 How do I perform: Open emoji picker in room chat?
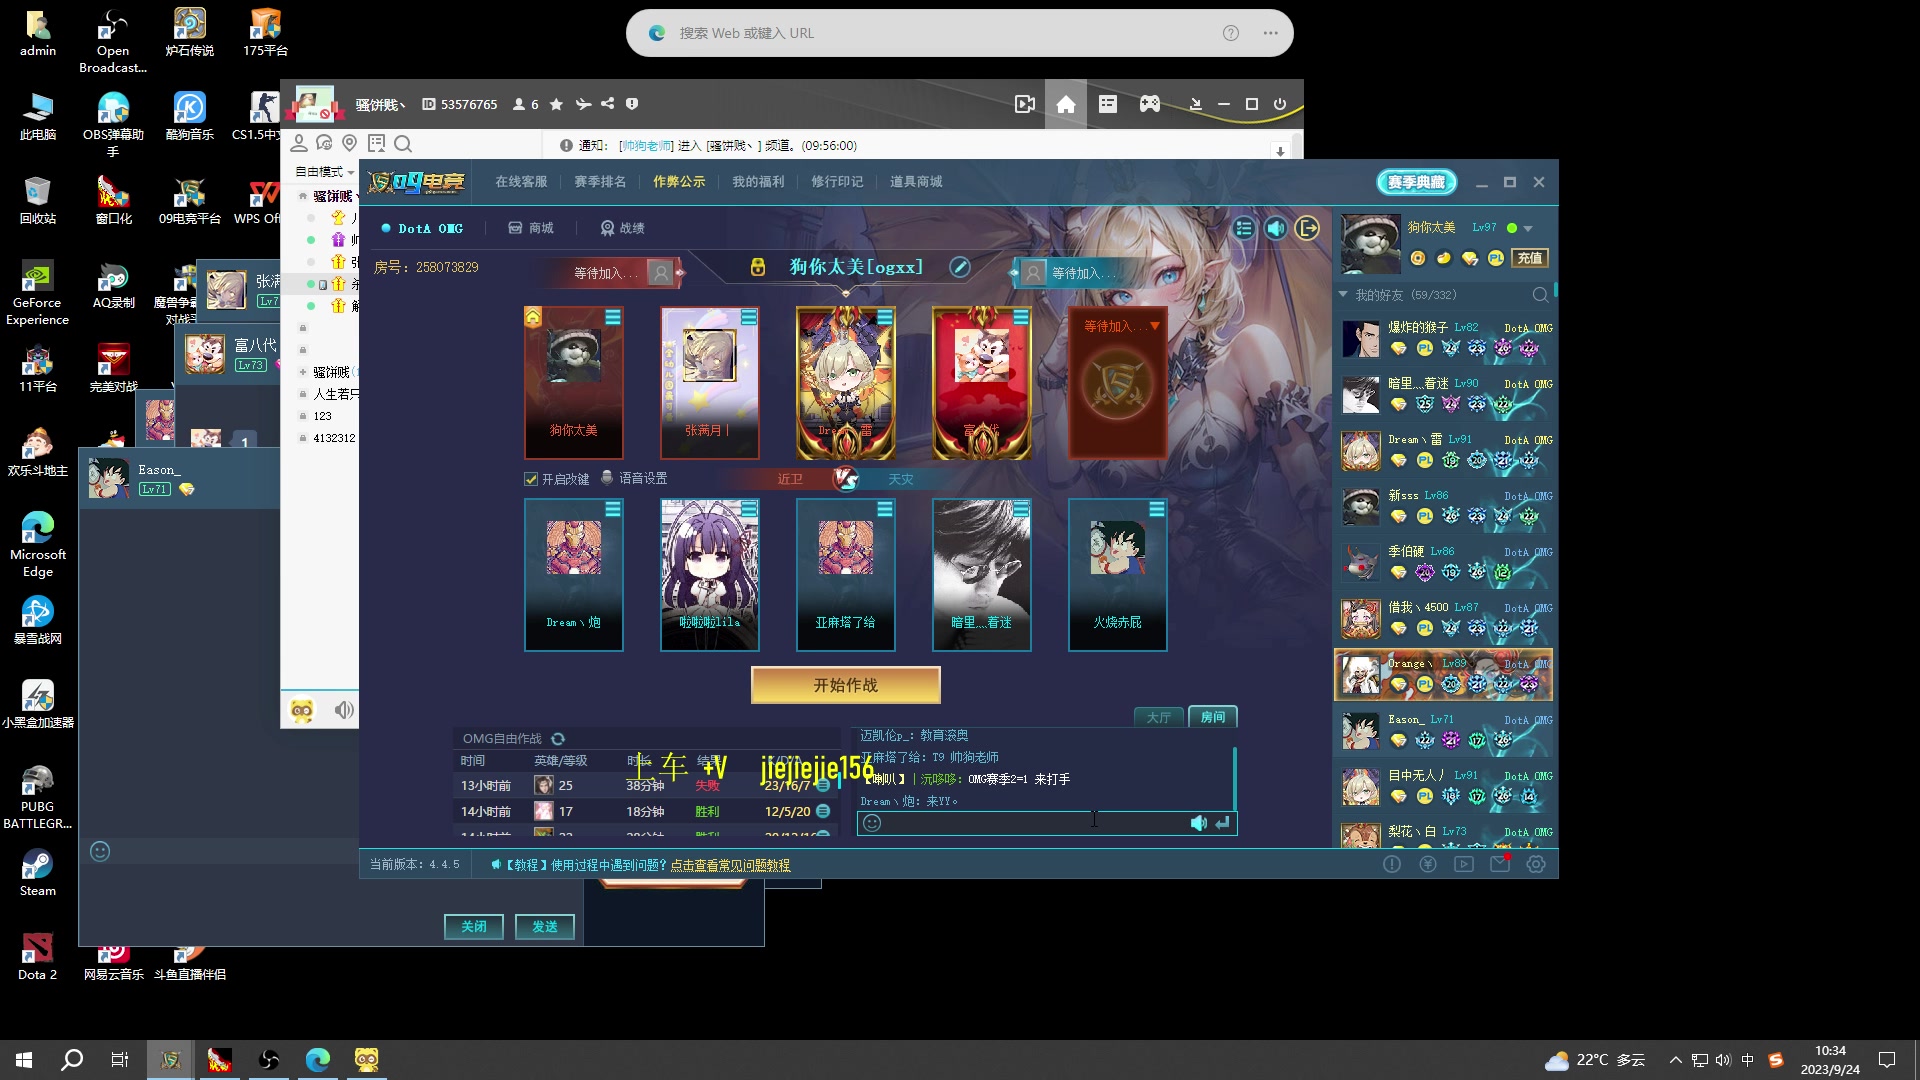point(872,823)
